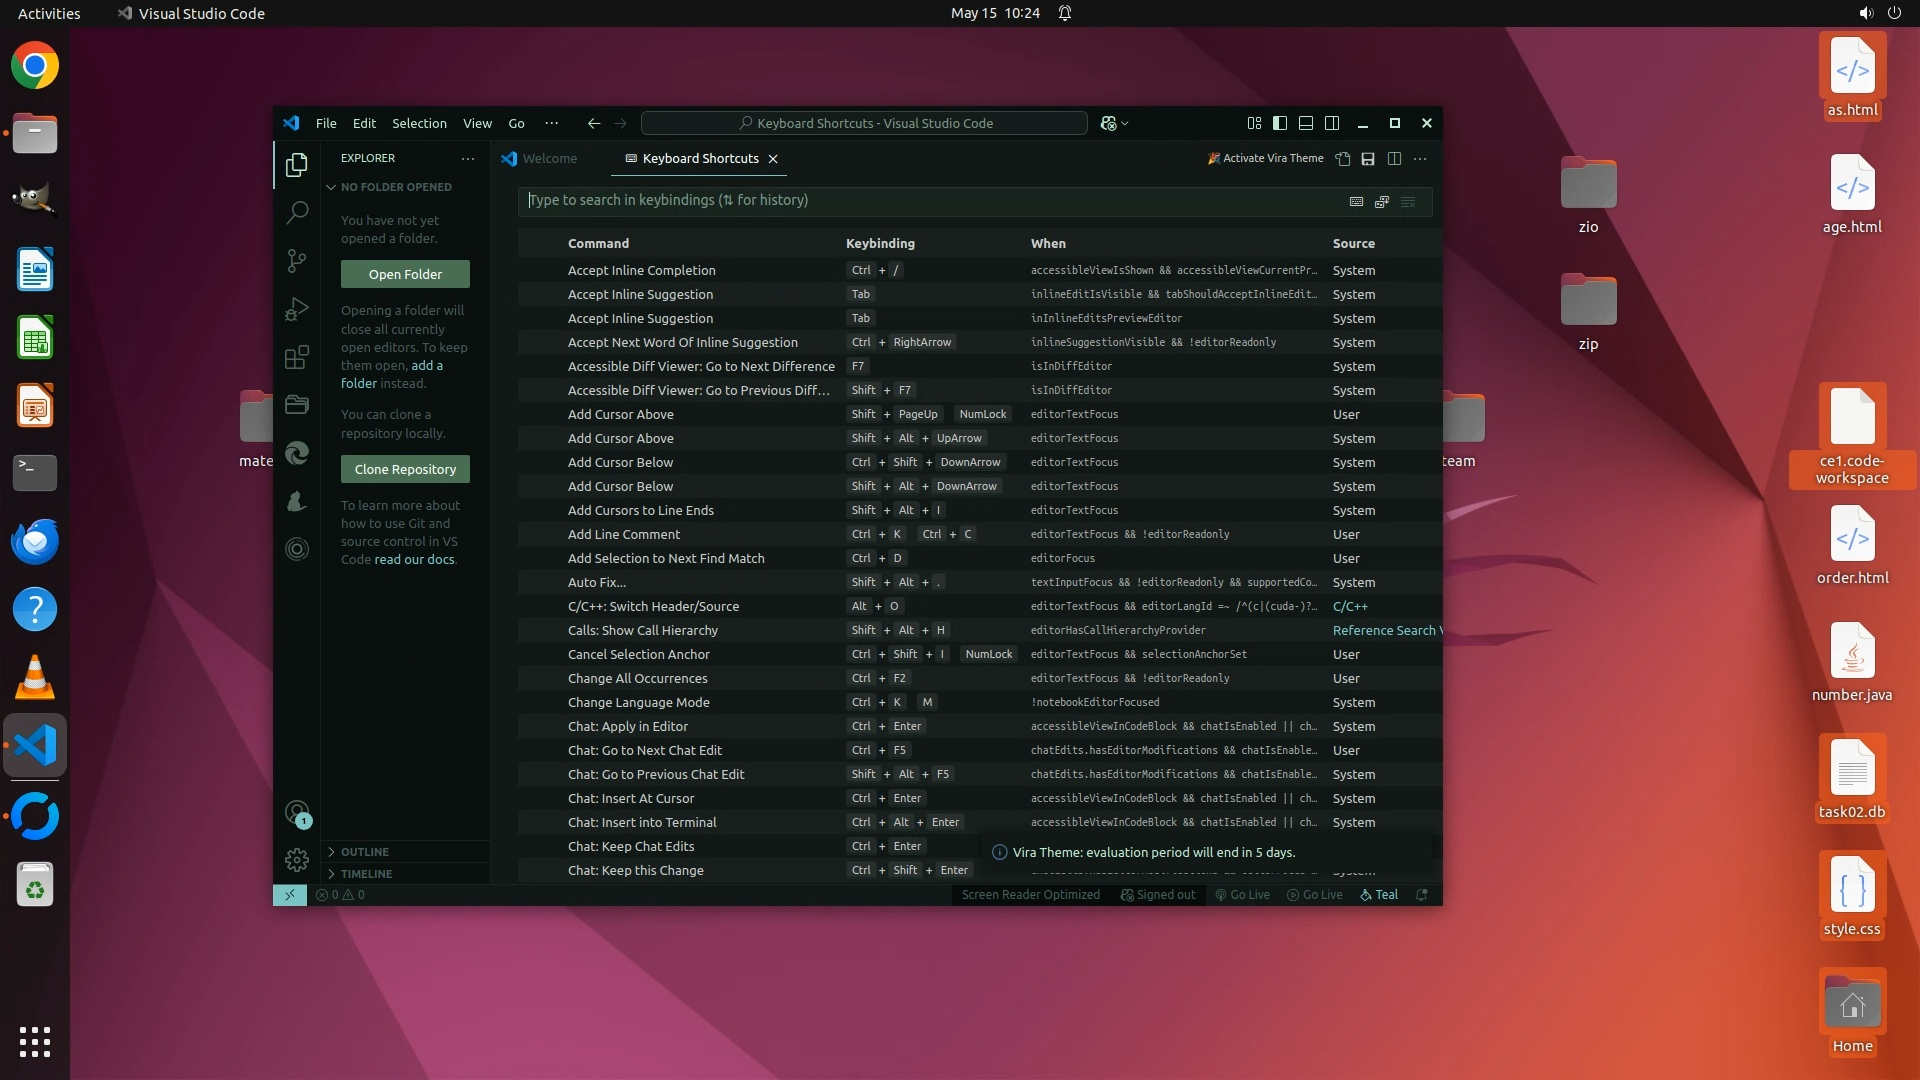Toggle the Record Keys keyboard icon
This screenshot has height=1080, width=1920.
click(1356, 201)
